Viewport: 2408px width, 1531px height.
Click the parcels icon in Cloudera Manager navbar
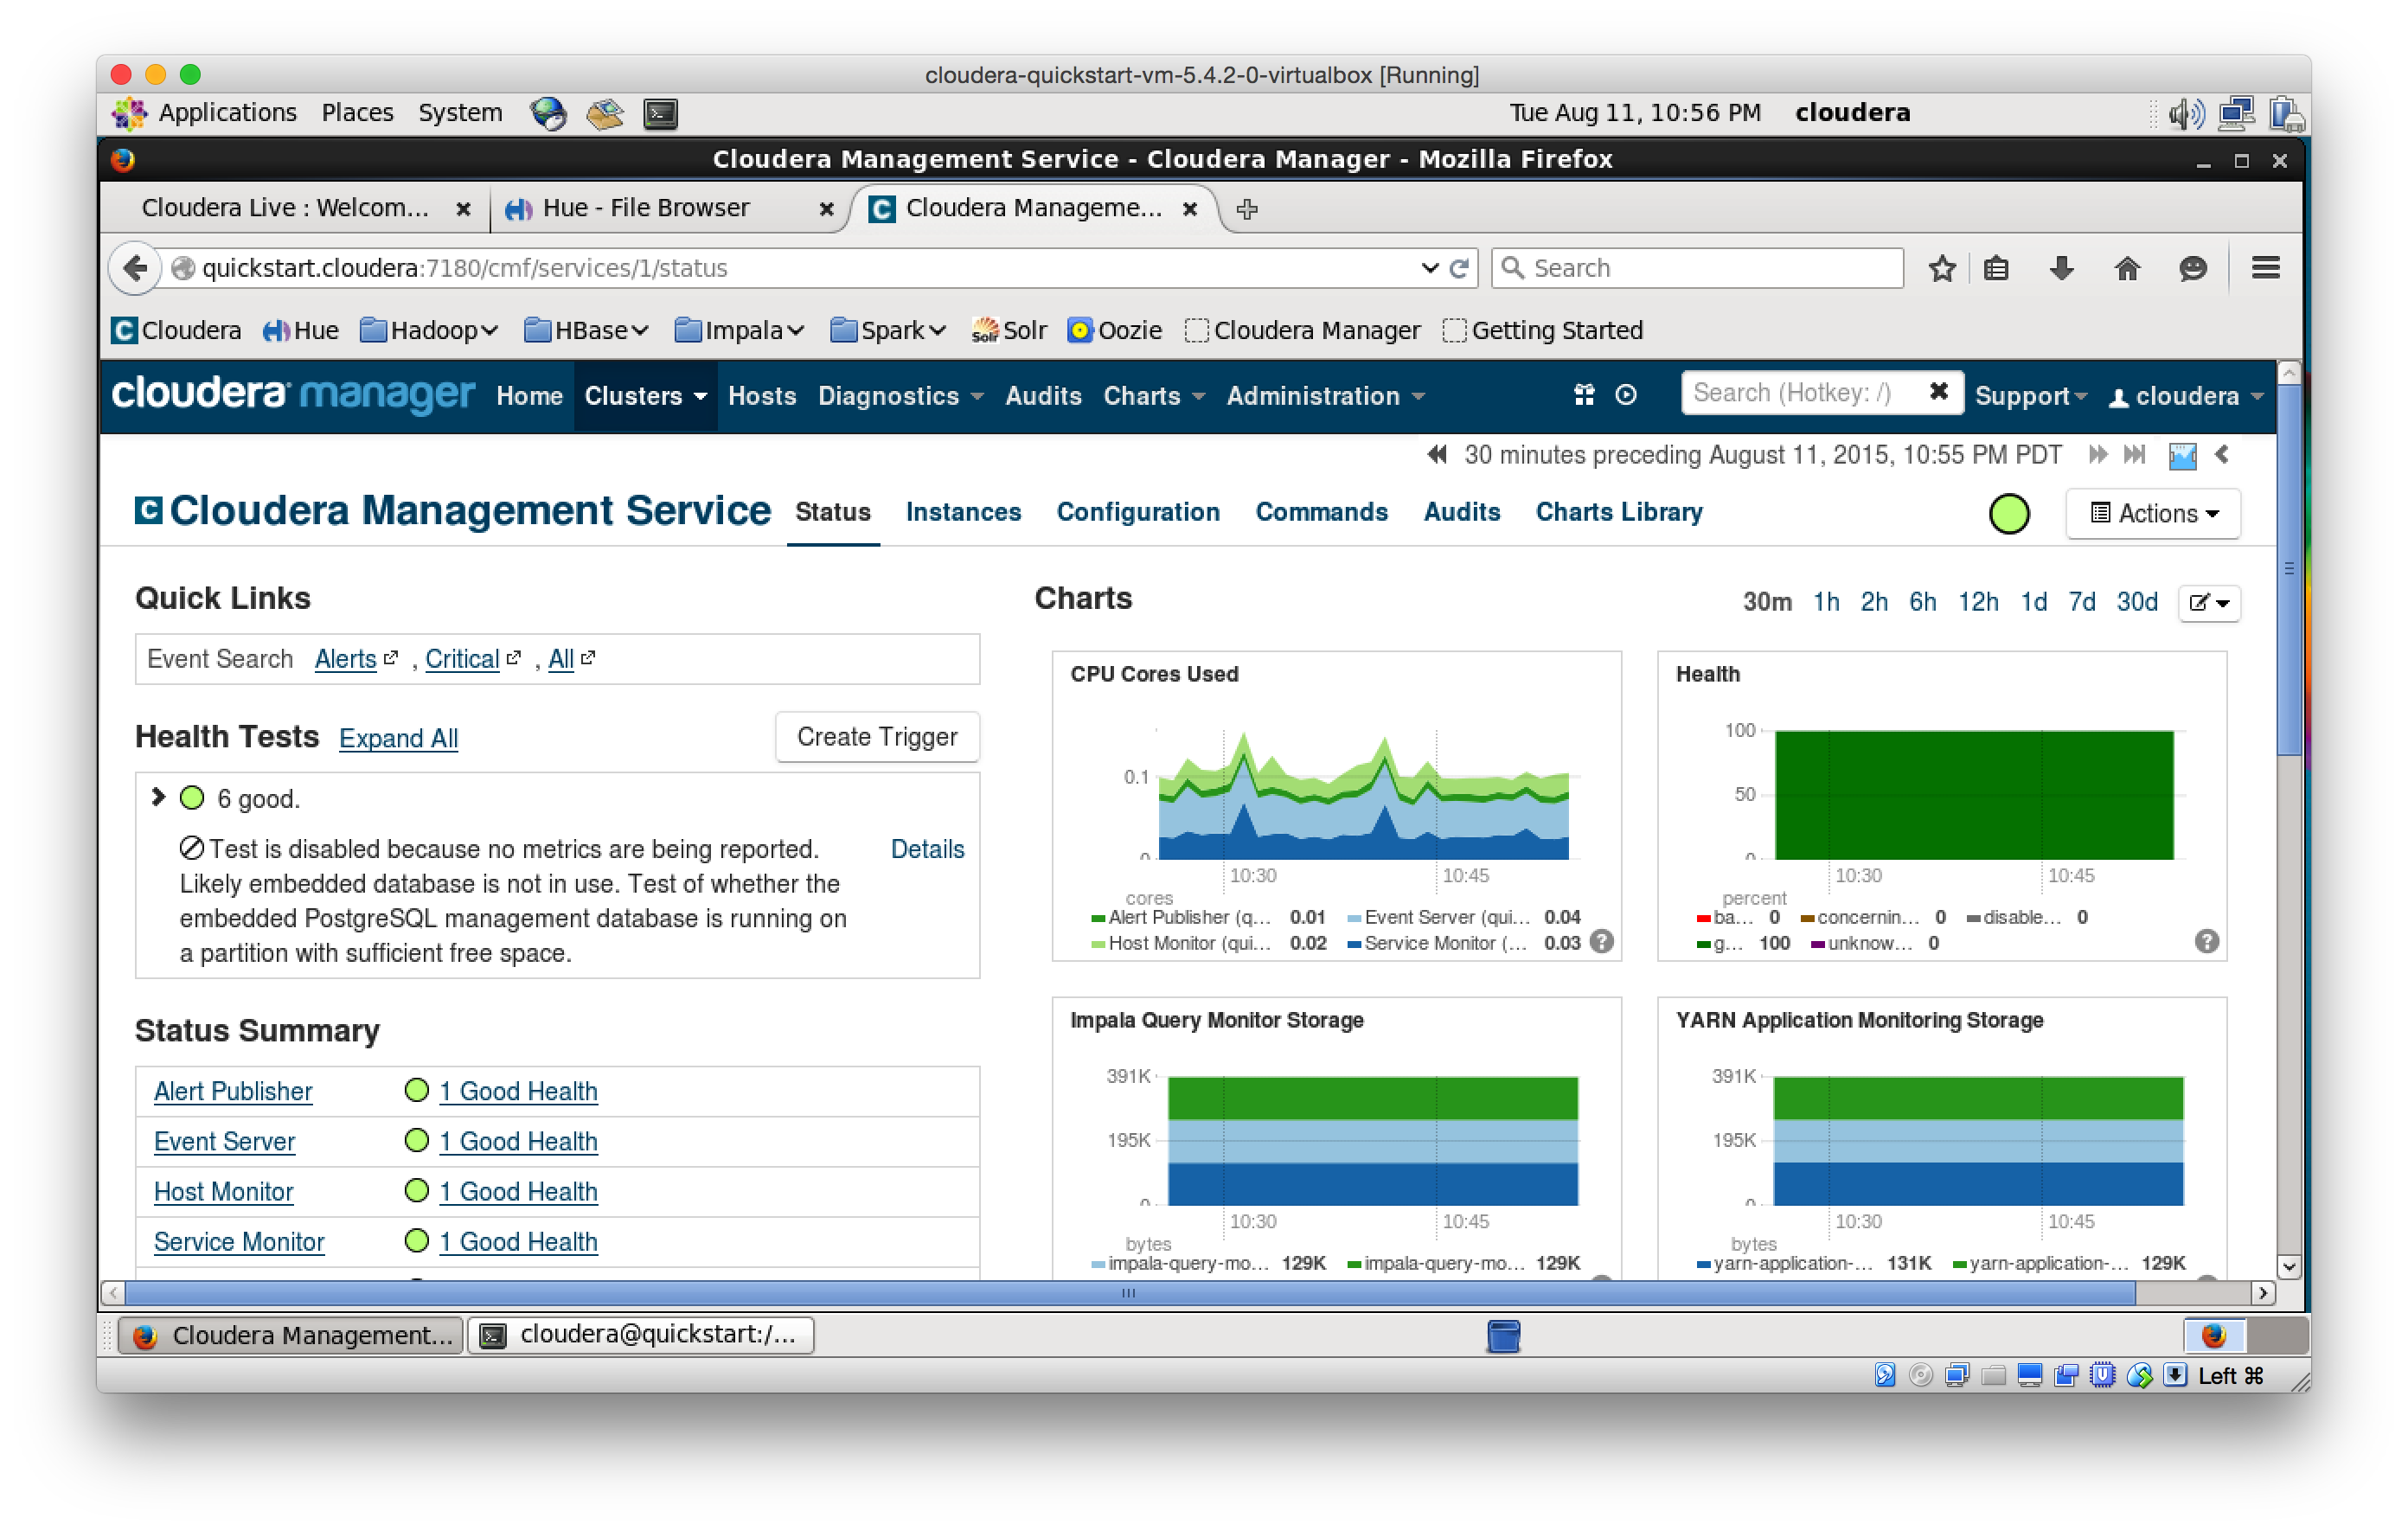tap(1584, 395)
